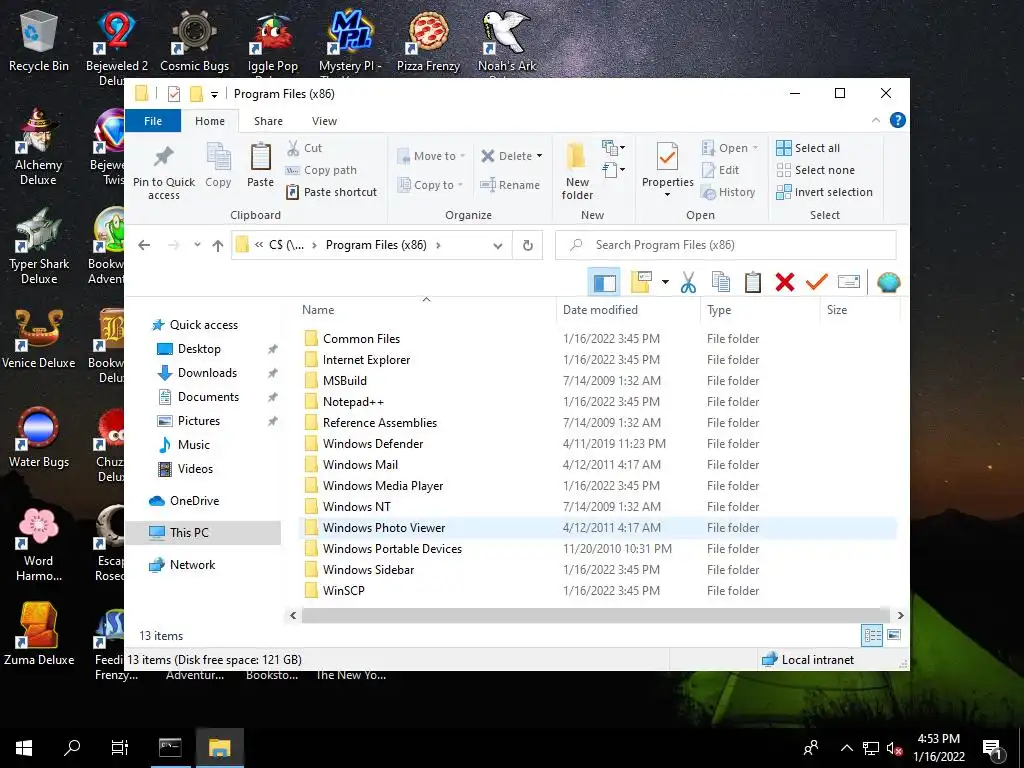Select the WinSCP folder row

(598, 590)
